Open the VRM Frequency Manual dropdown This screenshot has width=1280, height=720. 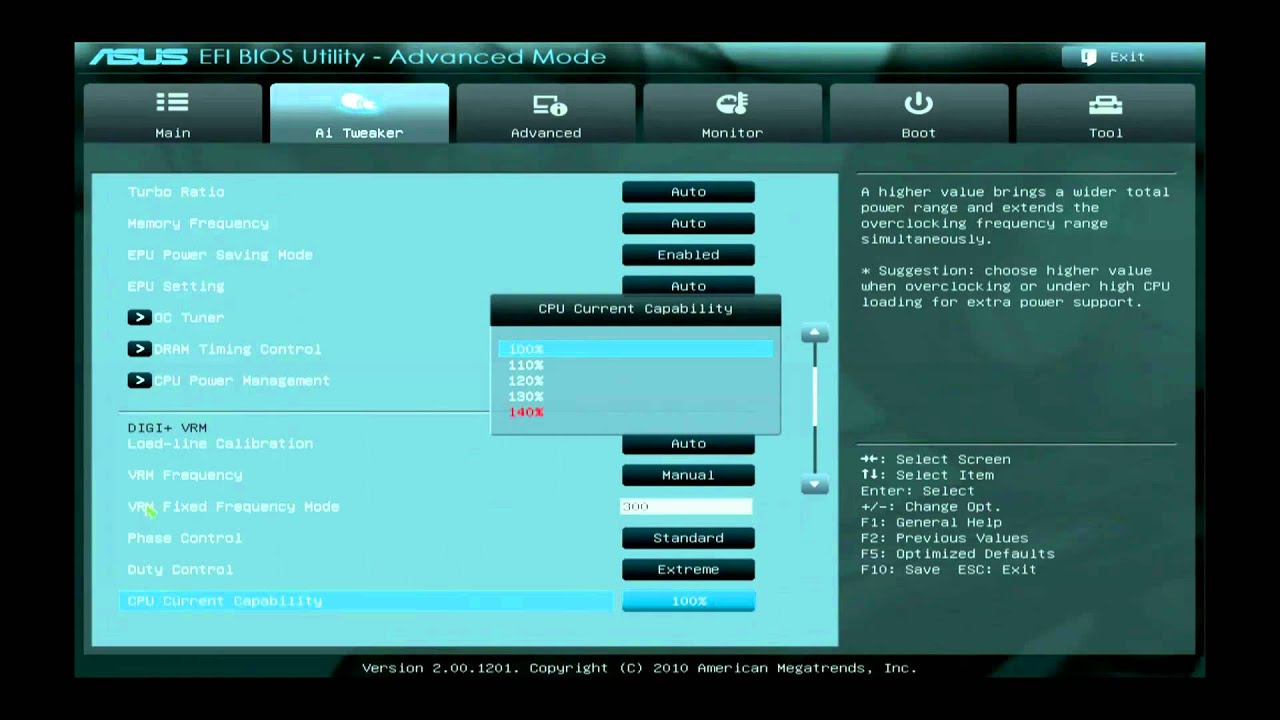point(688,475)
